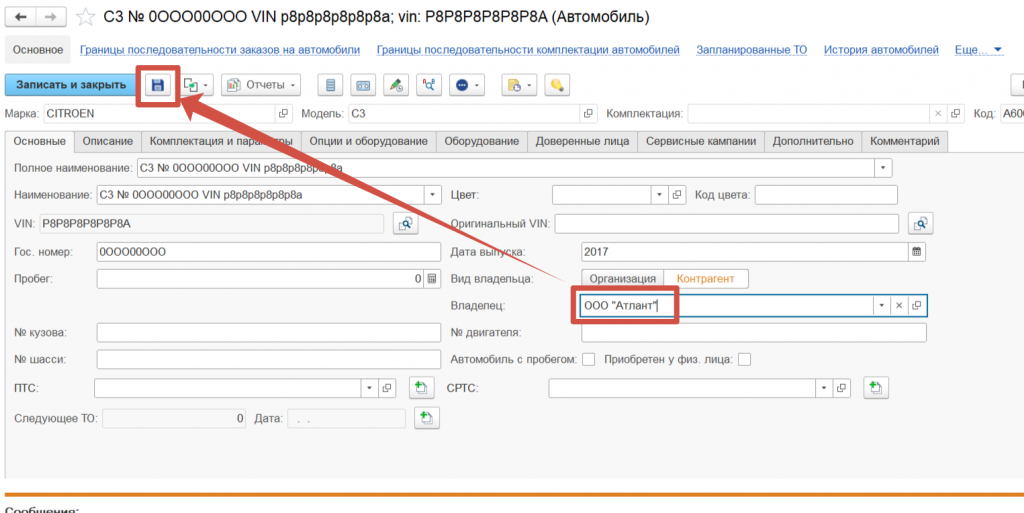Click the save floppy disk icon
This screenshot has width=1024, height=513.
[x=158, y=85]
